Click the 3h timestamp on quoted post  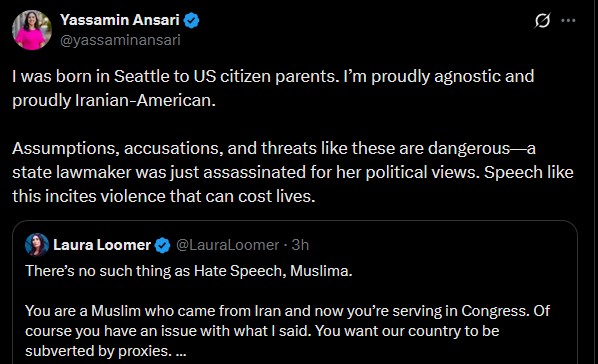point(300,245)
